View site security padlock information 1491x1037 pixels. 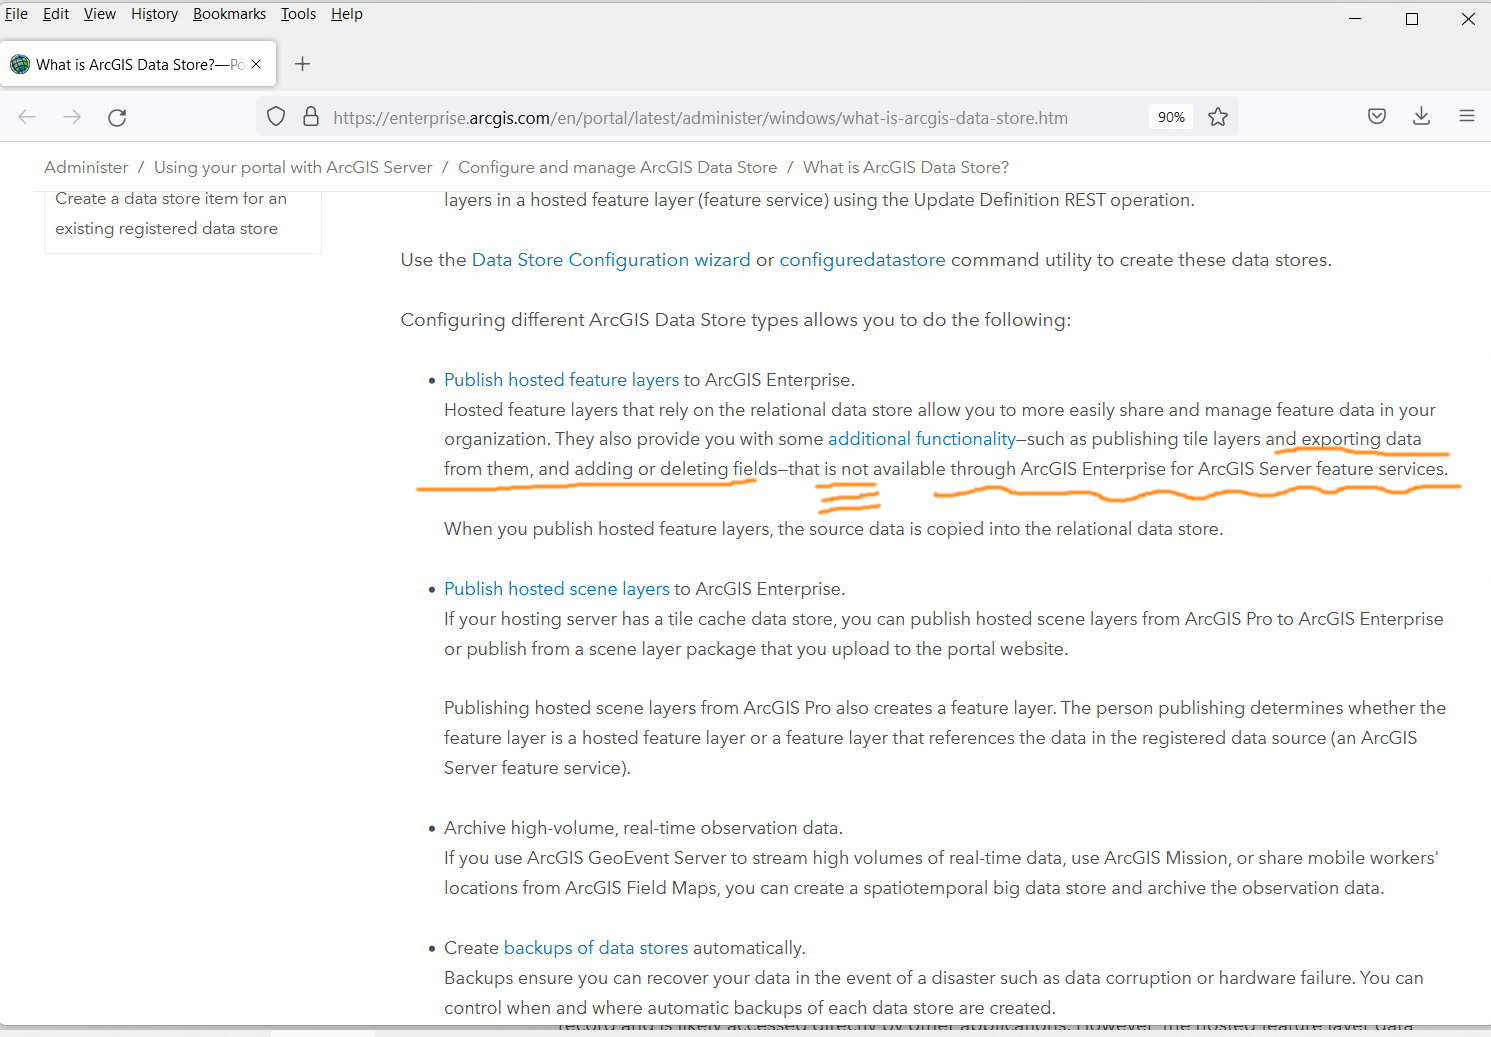311,117
